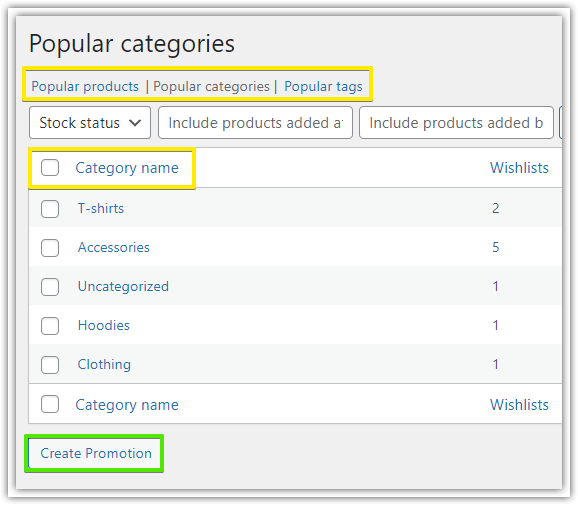
Task: Open the Popular products tab
Action: click(85, 87)
